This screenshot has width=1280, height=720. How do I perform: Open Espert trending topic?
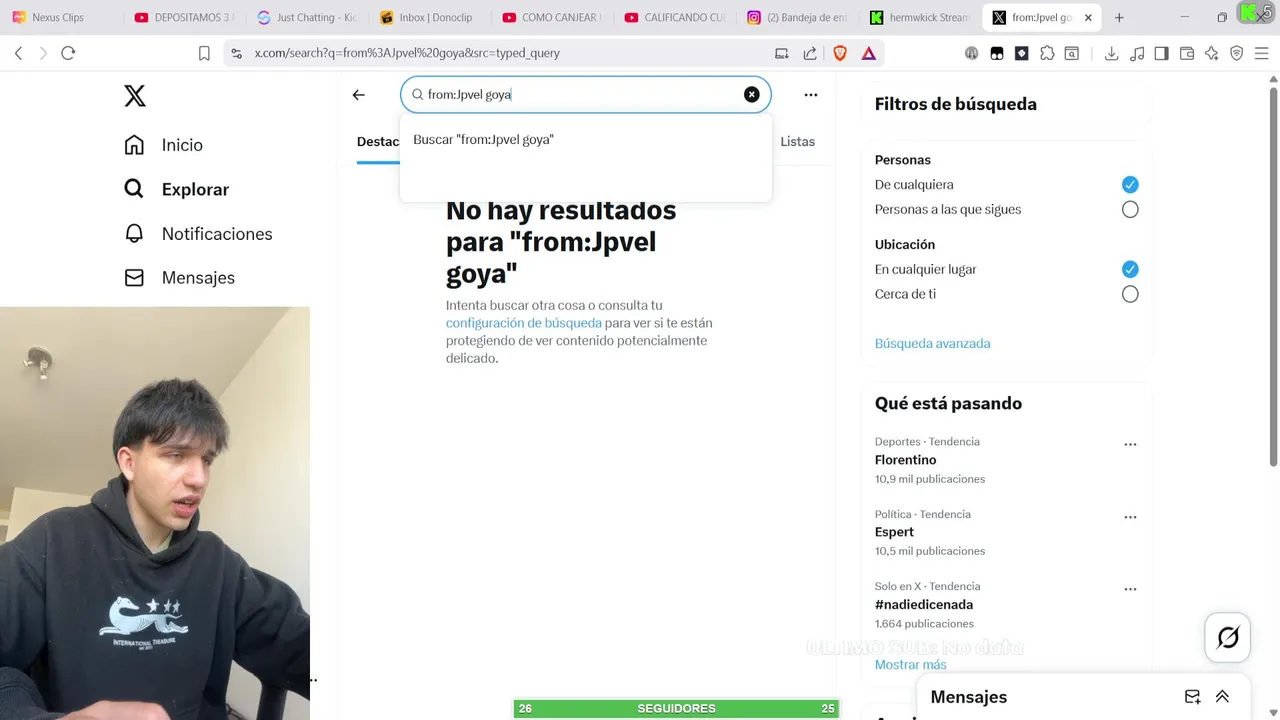point(894,532)
